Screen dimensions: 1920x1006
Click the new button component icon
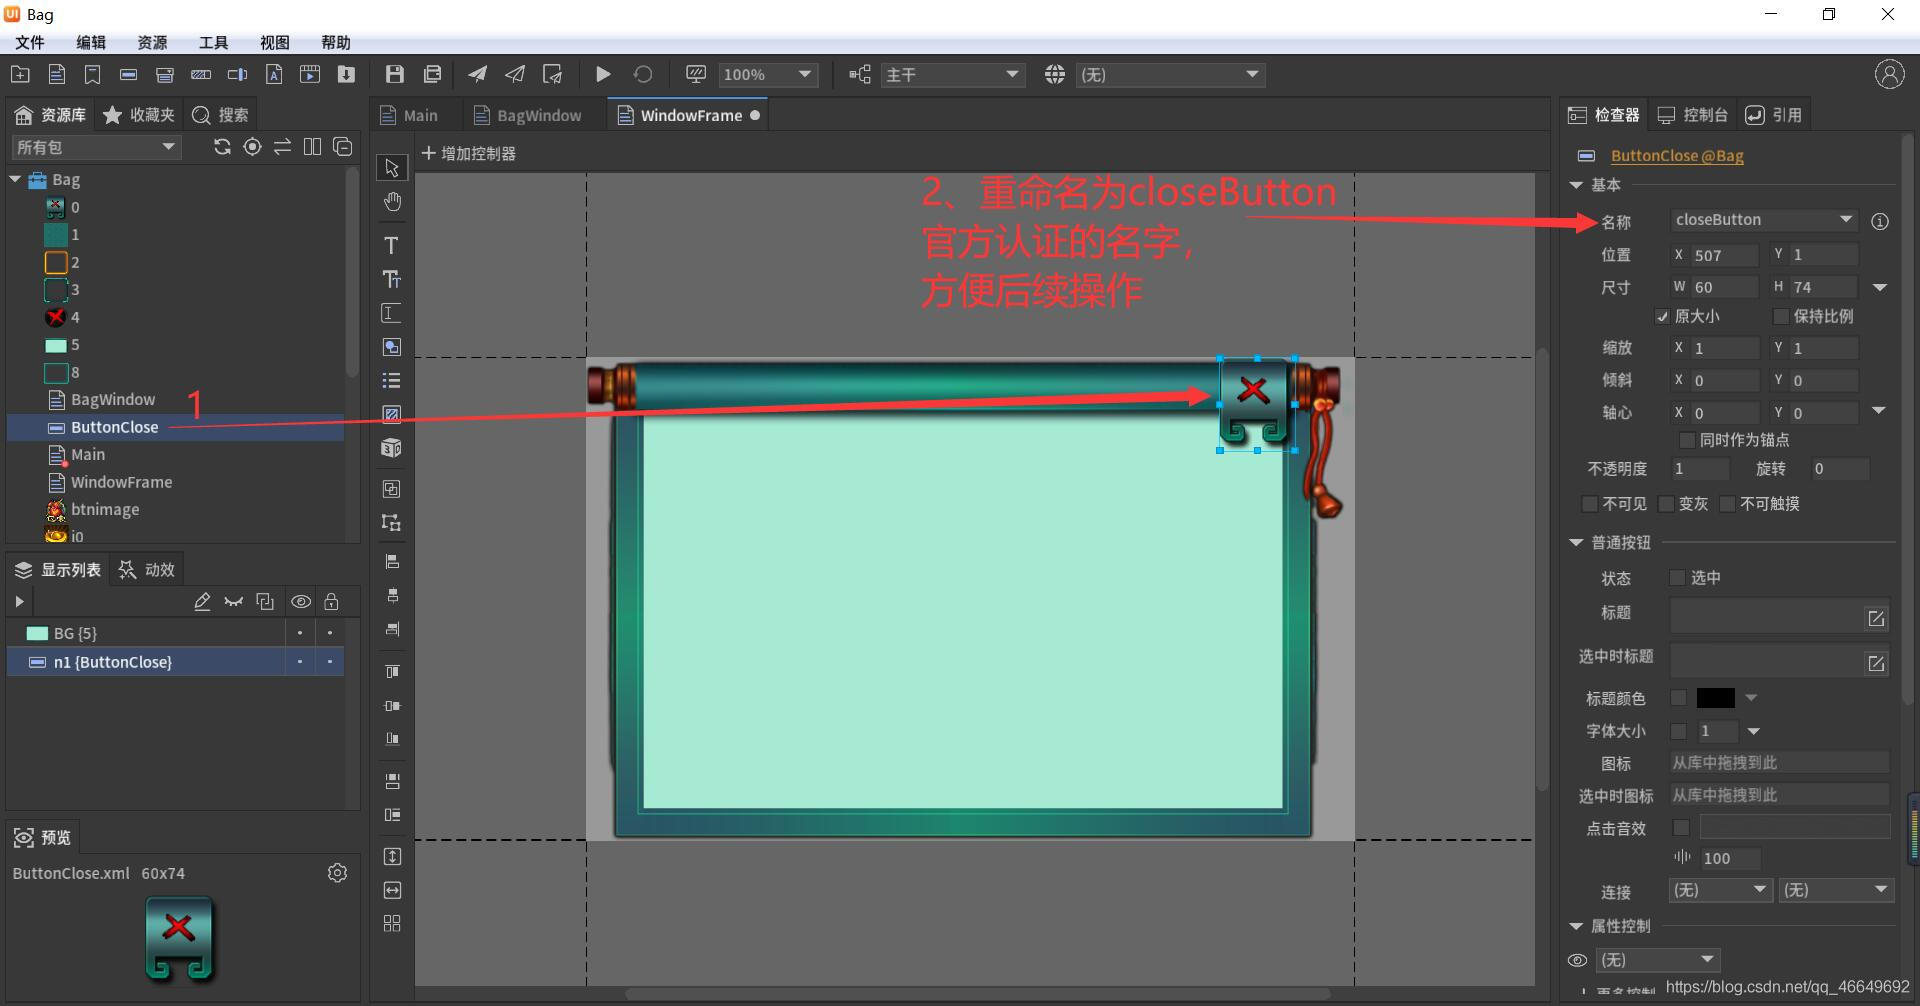[128, 74]
